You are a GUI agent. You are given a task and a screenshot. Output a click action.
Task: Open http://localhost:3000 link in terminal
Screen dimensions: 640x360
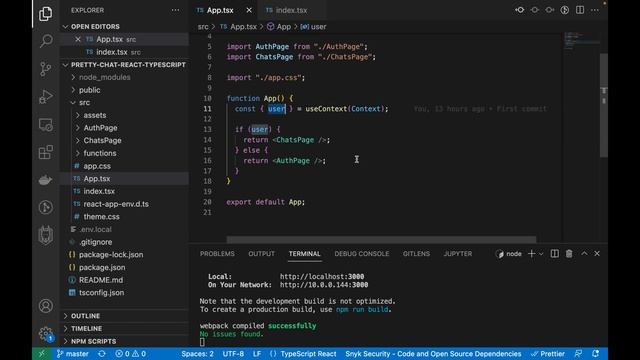[x=322, y=277]
